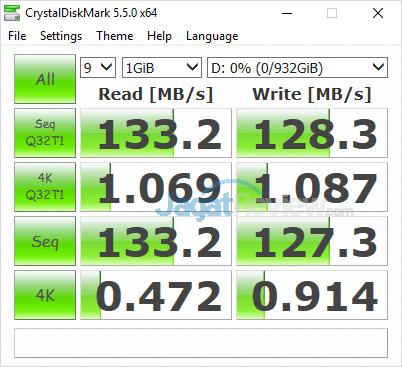Image resolution: width=402 pixels, height=367 pixels.
Task: Click the Seq Q32T1 write result 128.3
Action: 312,133
